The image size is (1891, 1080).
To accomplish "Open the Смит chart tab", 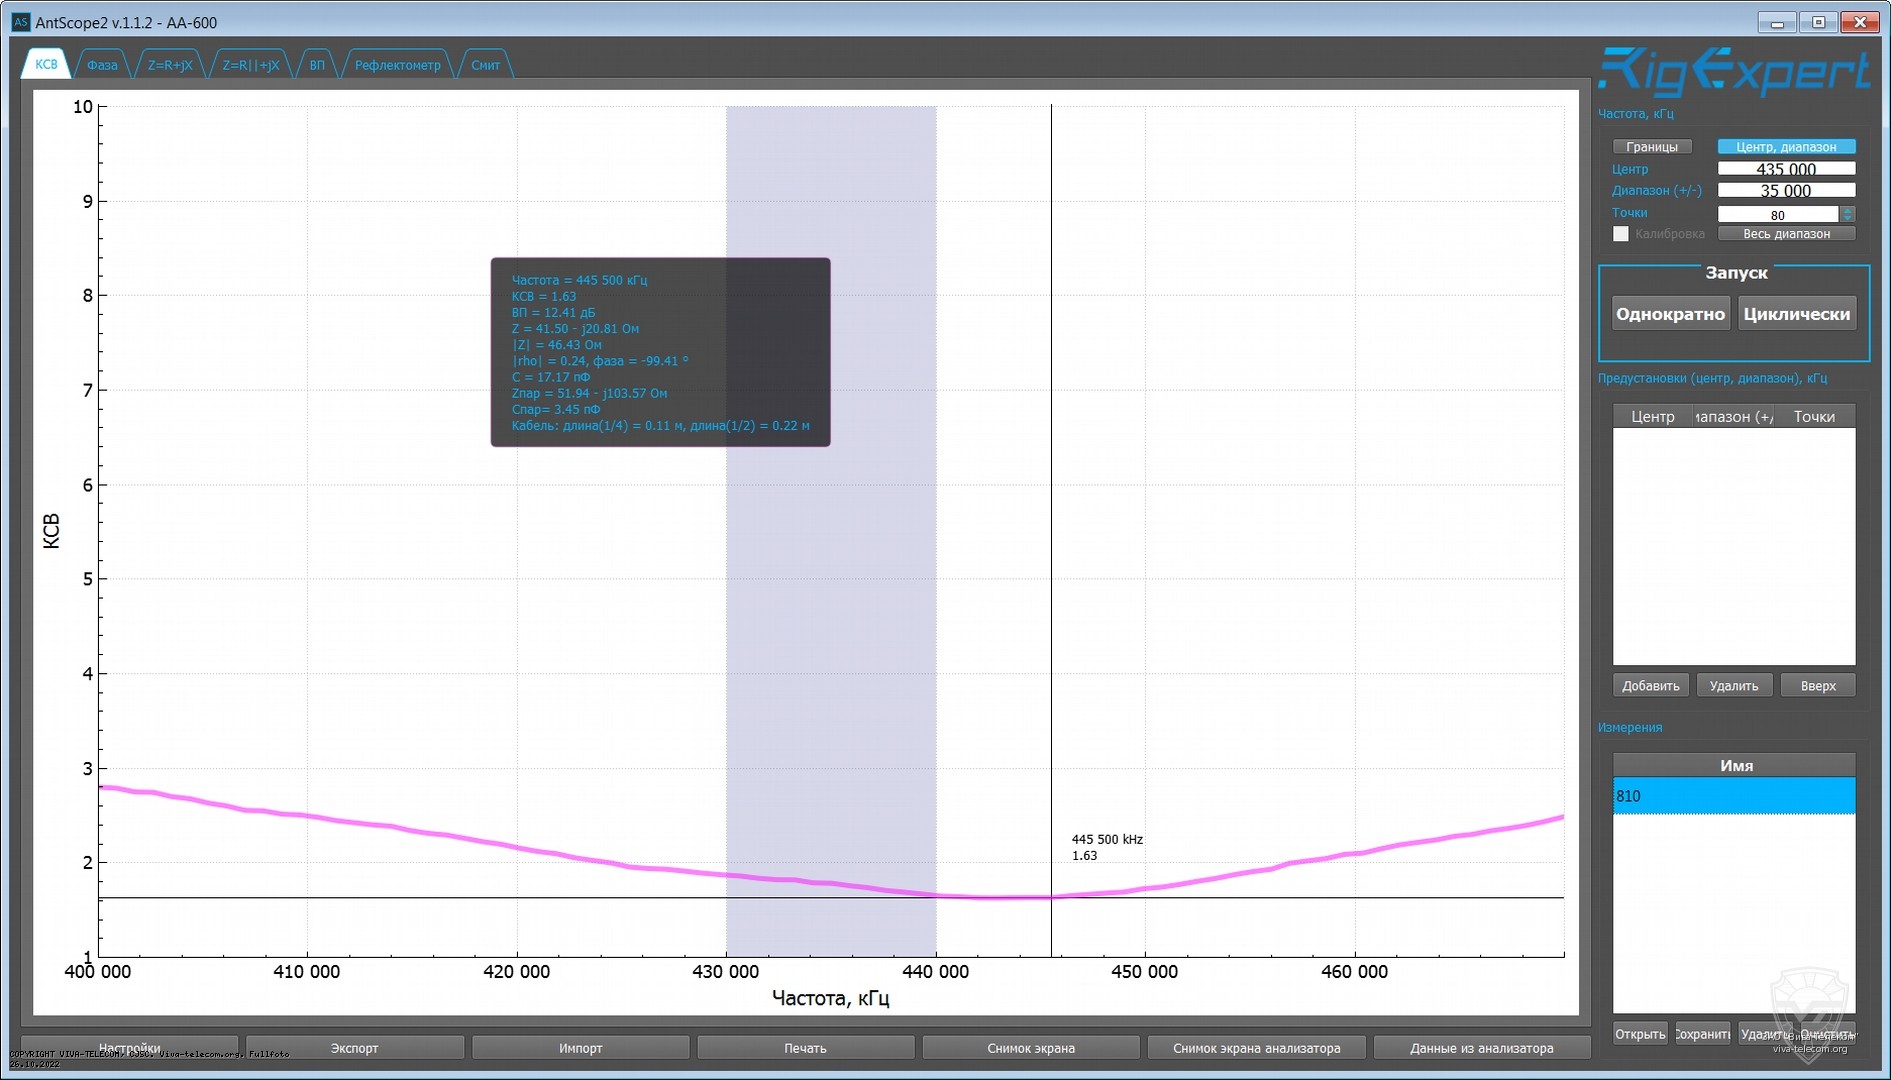I will tap(485, 65).
